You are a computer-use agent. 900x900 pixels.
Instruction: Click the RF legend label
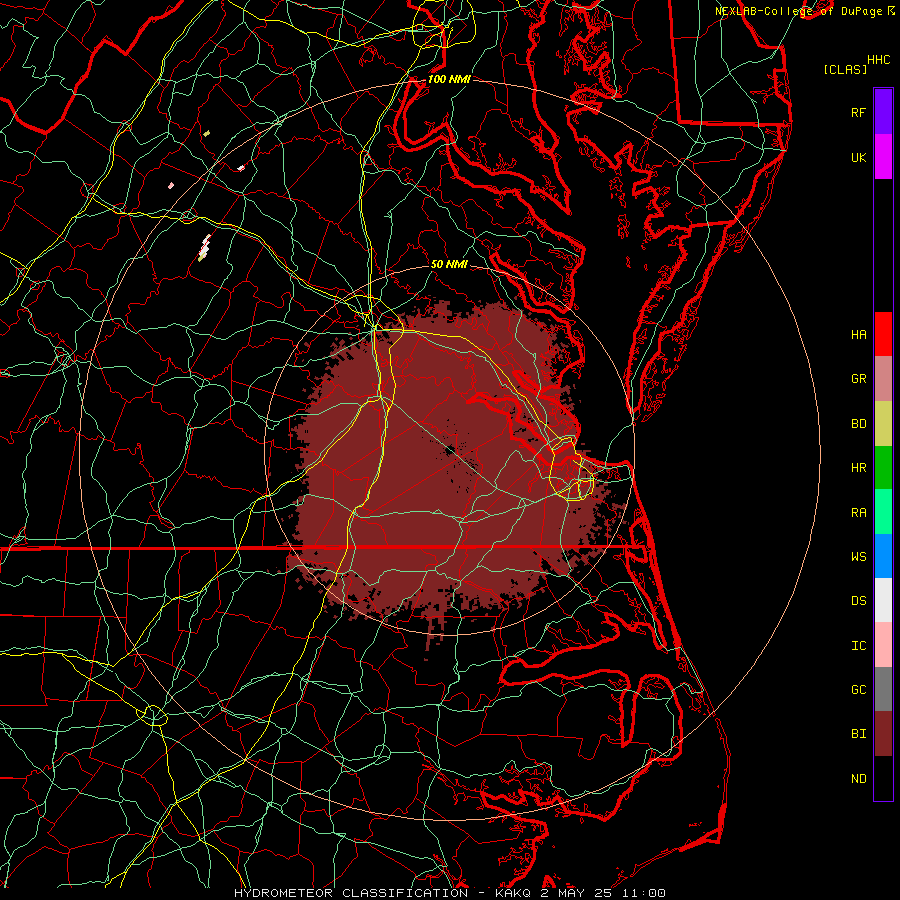click(x=858, y=112)
